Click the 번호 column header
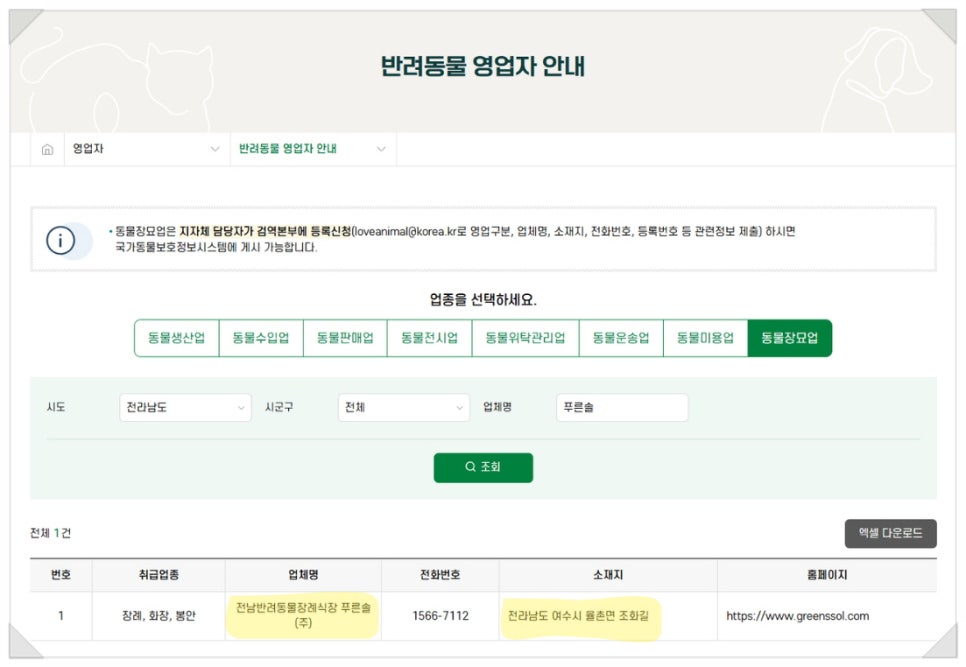Screen dimensions: 966x667 [x=60, y=575]
